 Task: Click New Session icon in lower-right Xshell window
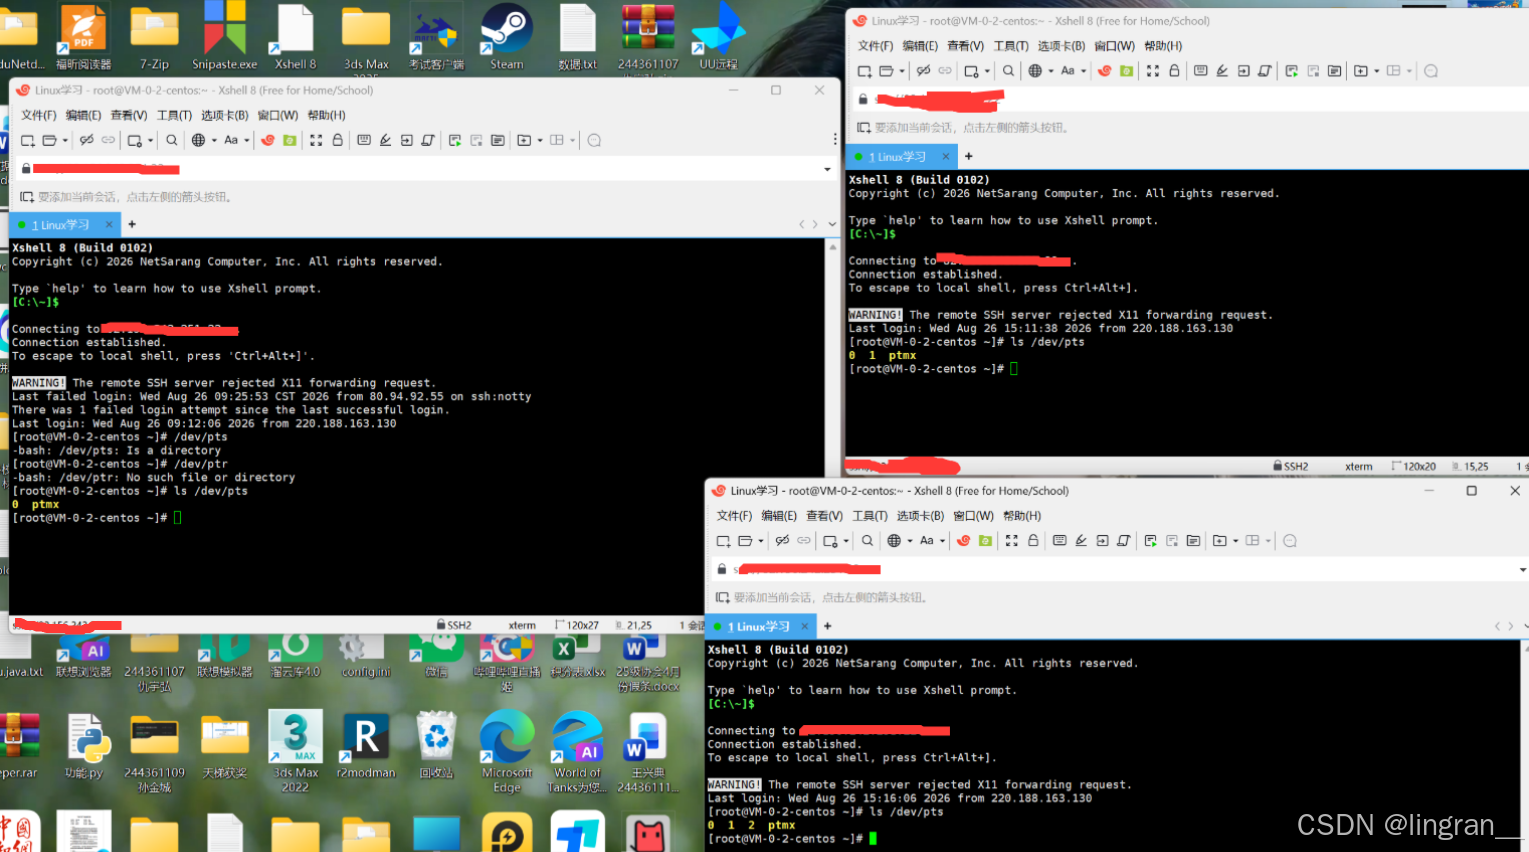click(723, 541)
